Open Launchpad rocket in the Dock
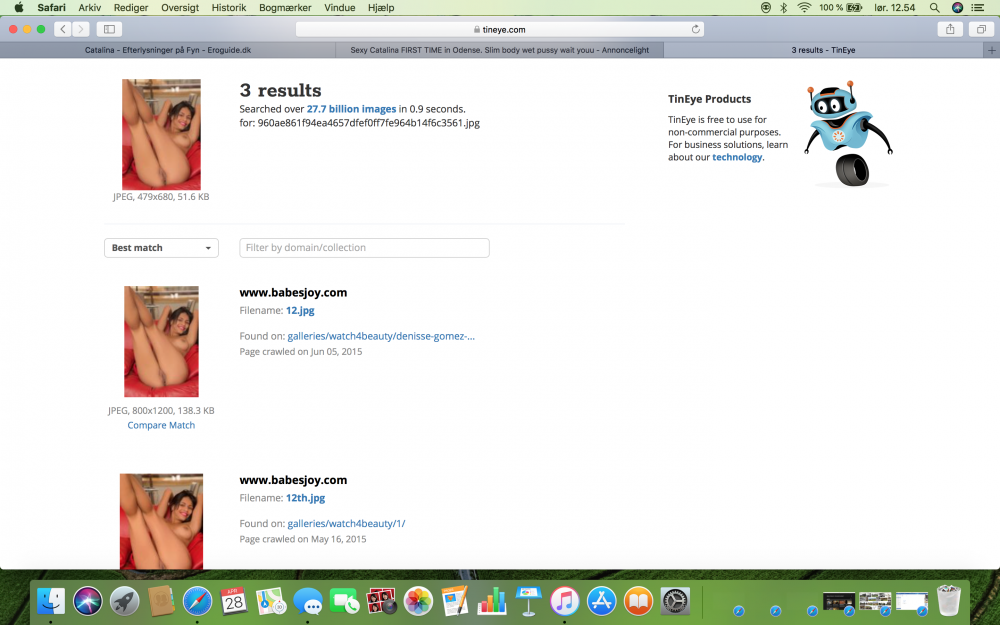This screenshot has width=1000, height=625. 124,601
